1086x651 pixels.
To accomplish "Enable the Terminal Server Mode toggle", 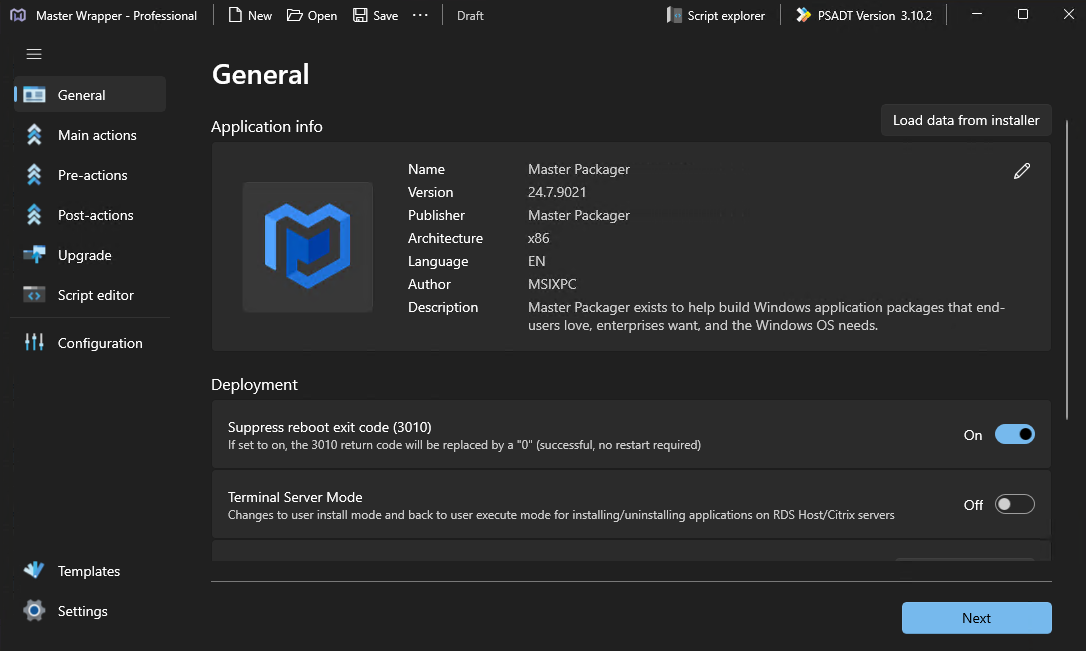I will 1014,505.
